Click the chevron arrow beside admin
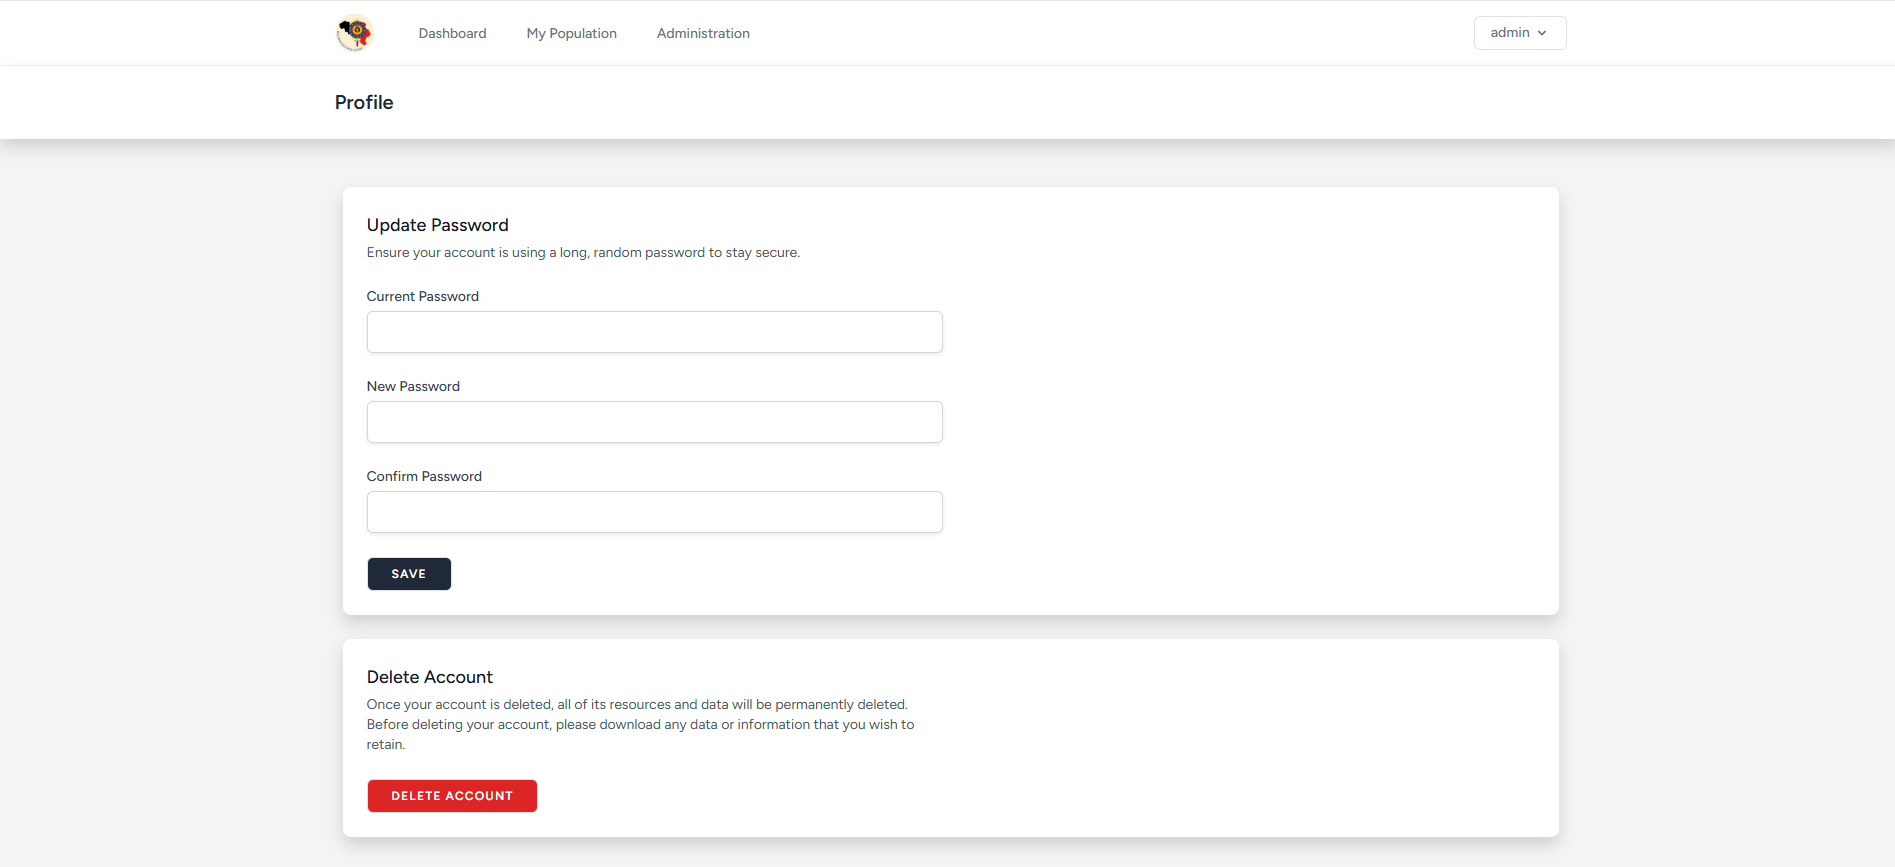 (1542, 33)
